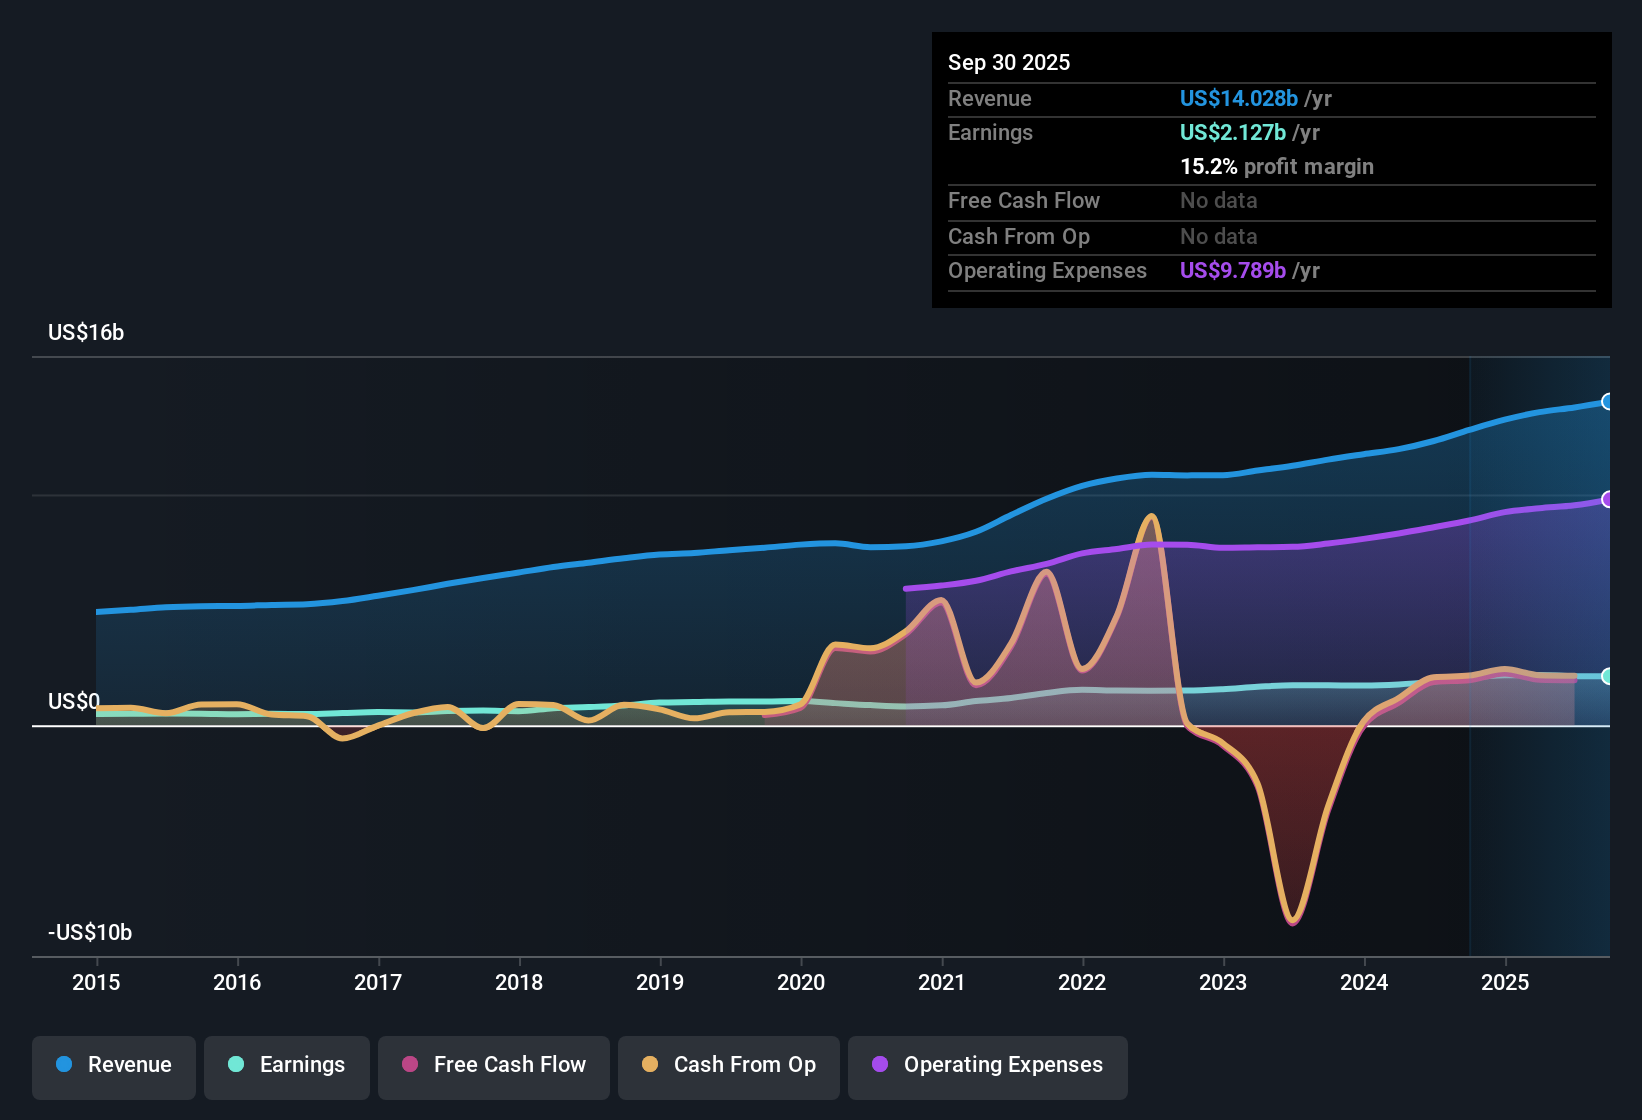The height and width of the screenshot is (1120, 1642).
Task: Select the Operating Expenses endpoint marker
Action: click(x=1609, y=500)
